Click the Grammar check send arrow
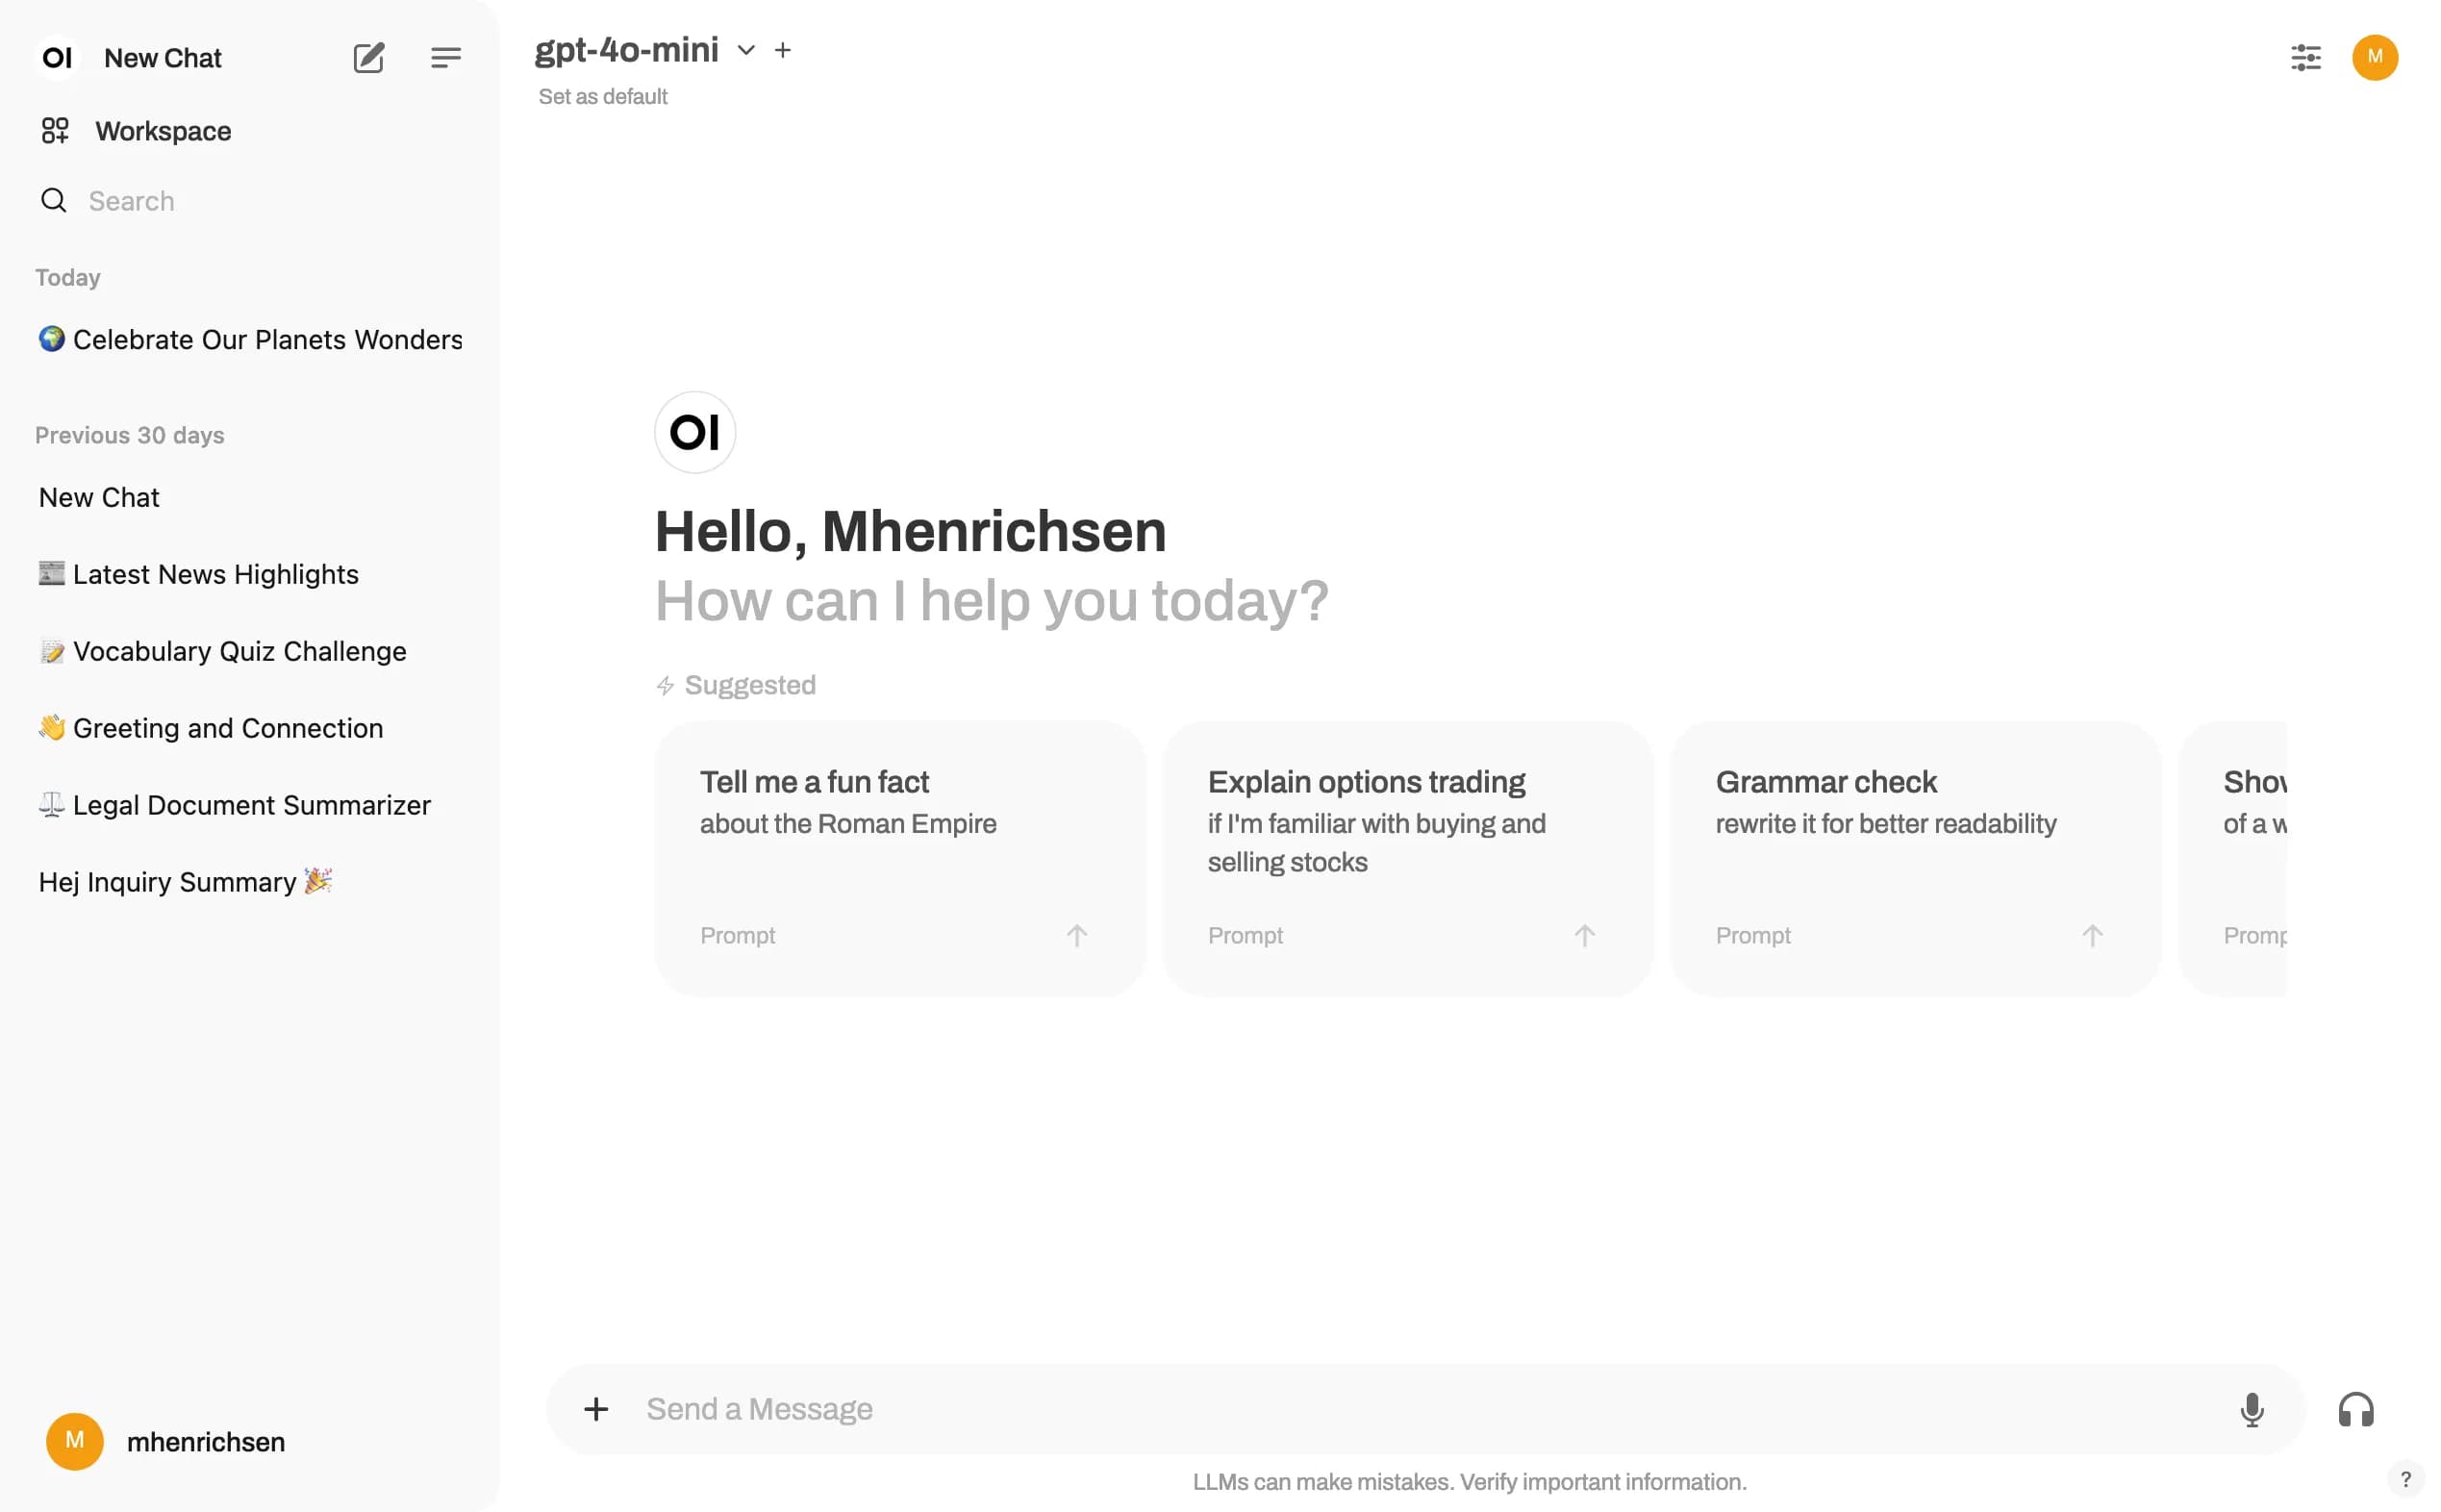Viewport: 2441px width, 1512px height. [x=2092, y=936]
